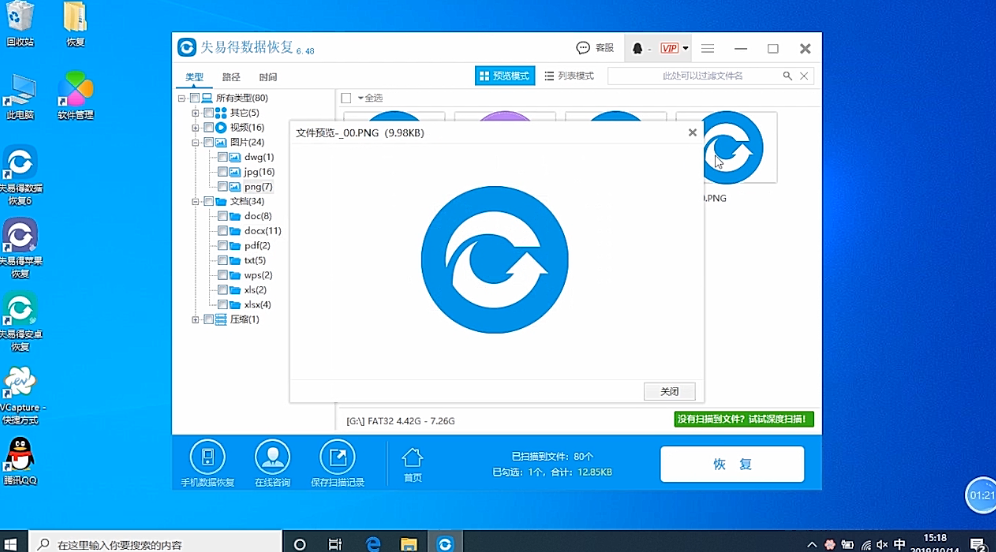This screenshot has height=552, width=996.
Task: Click the 关闭 button in preview dialog
Action: (670, 391)
